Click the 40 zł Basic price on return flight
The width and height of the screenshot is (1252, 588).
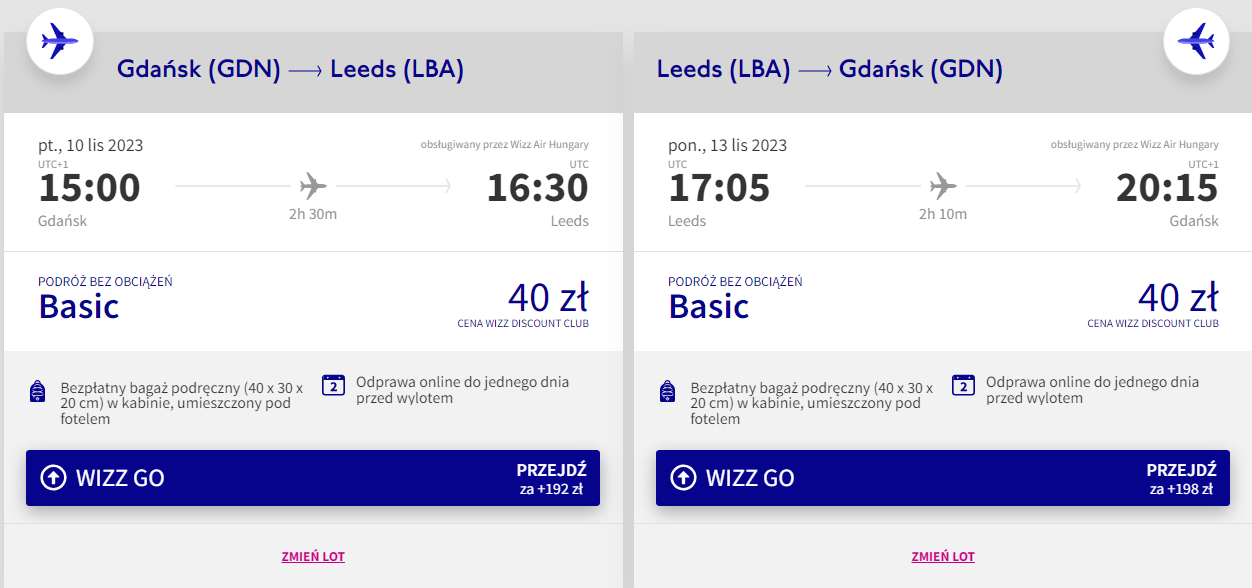[1178, 297]
